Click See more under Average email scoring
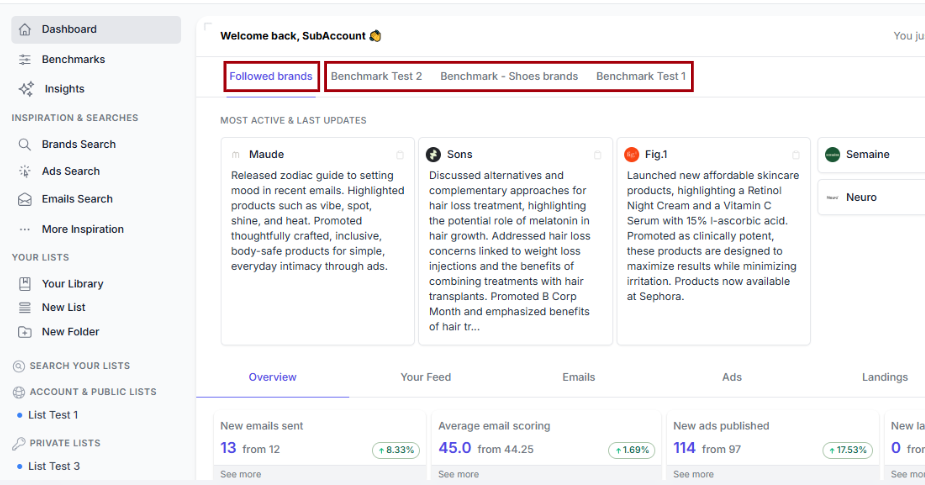 pyautogui.click(x=458, y=474)
